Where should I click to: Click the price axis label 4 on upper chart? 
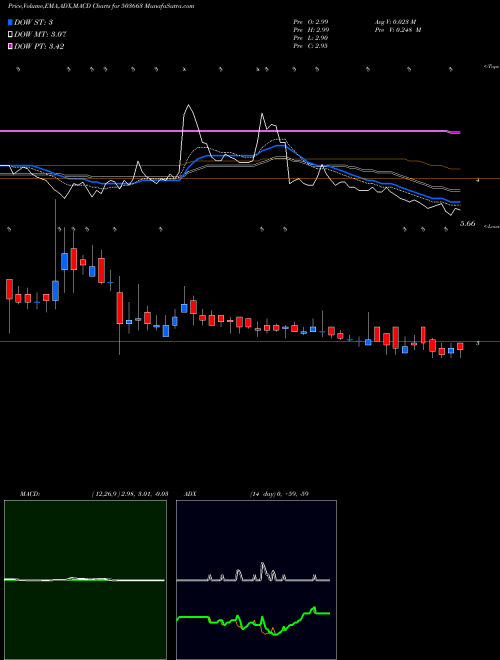[477, 180]
